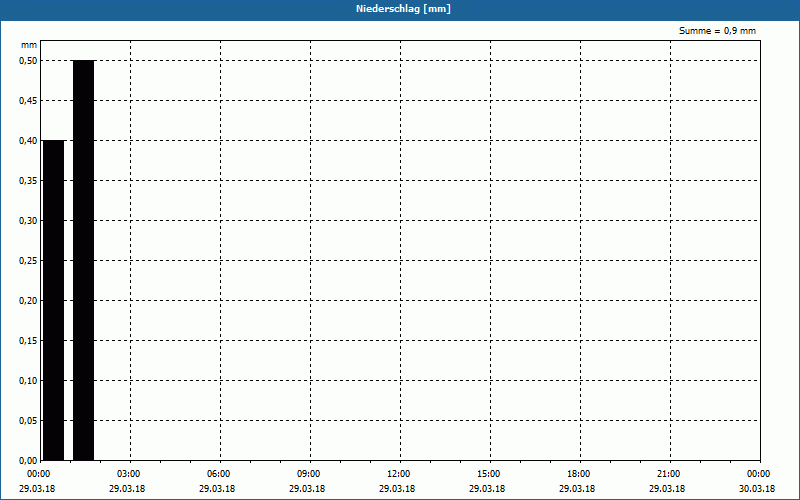Click the 0,20 y-axis label
Image resolution: width=800 pixels, height=500 pixels.
click(x=28, y=301)
